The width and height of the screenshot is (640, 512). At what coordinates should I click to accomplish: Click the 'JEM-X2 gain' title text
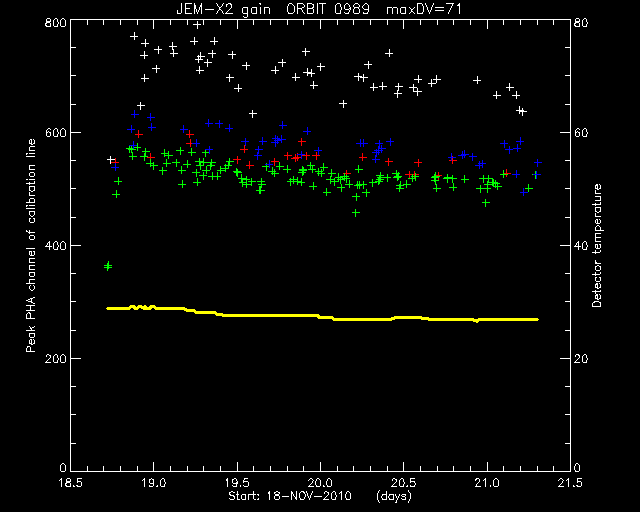(x=223, y=9)
